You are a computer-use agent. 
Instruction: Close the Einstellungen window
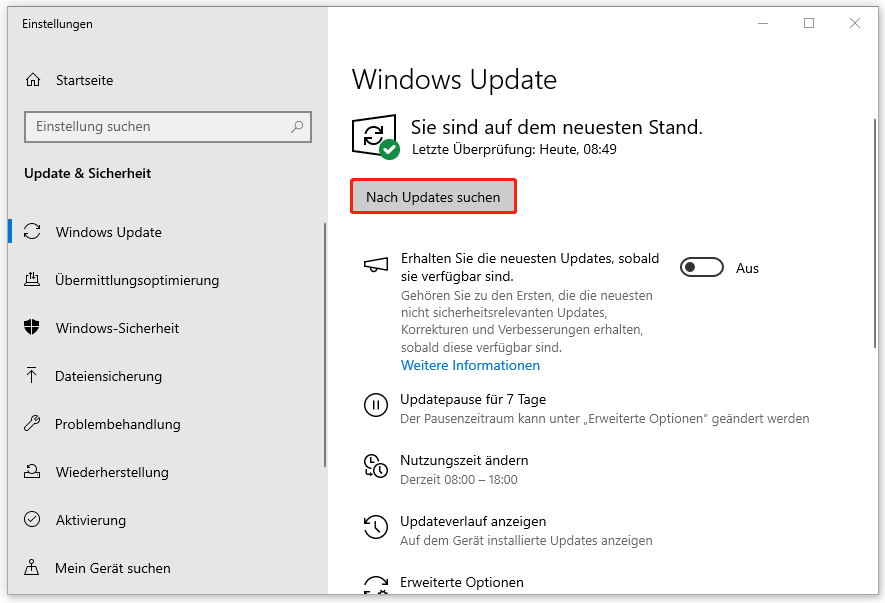coord(855,23)
